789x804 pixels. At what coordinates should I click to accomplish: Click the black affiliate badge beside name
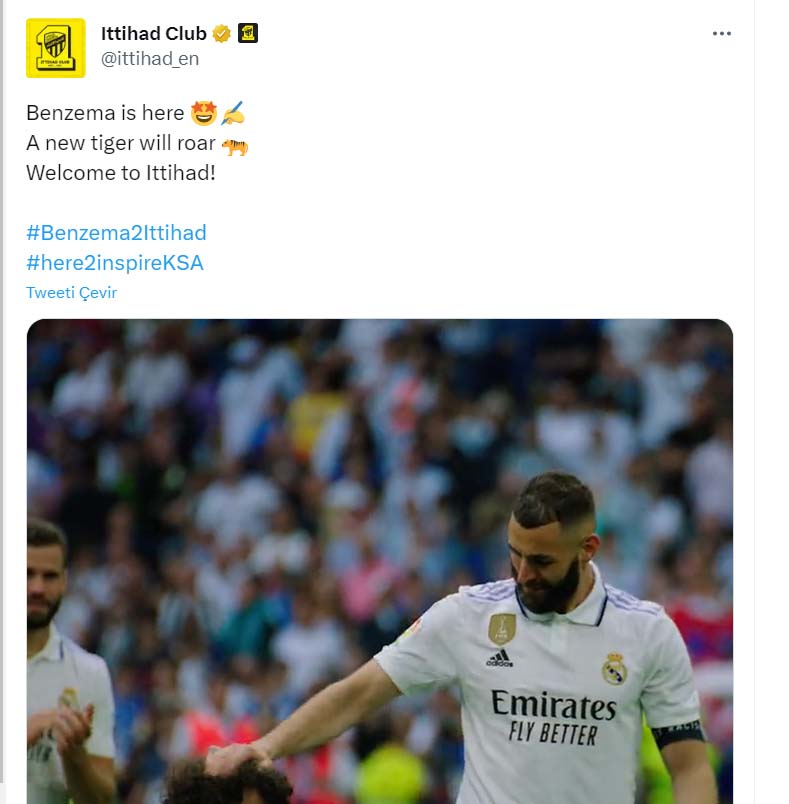point(248,33)
